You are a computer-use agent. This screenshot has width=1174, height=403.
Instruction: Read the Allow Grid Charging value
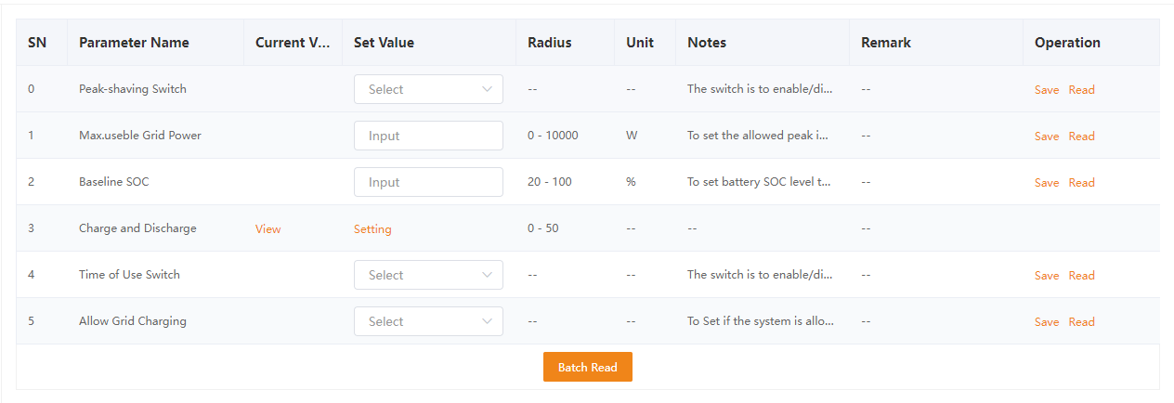click(1081, 322)
